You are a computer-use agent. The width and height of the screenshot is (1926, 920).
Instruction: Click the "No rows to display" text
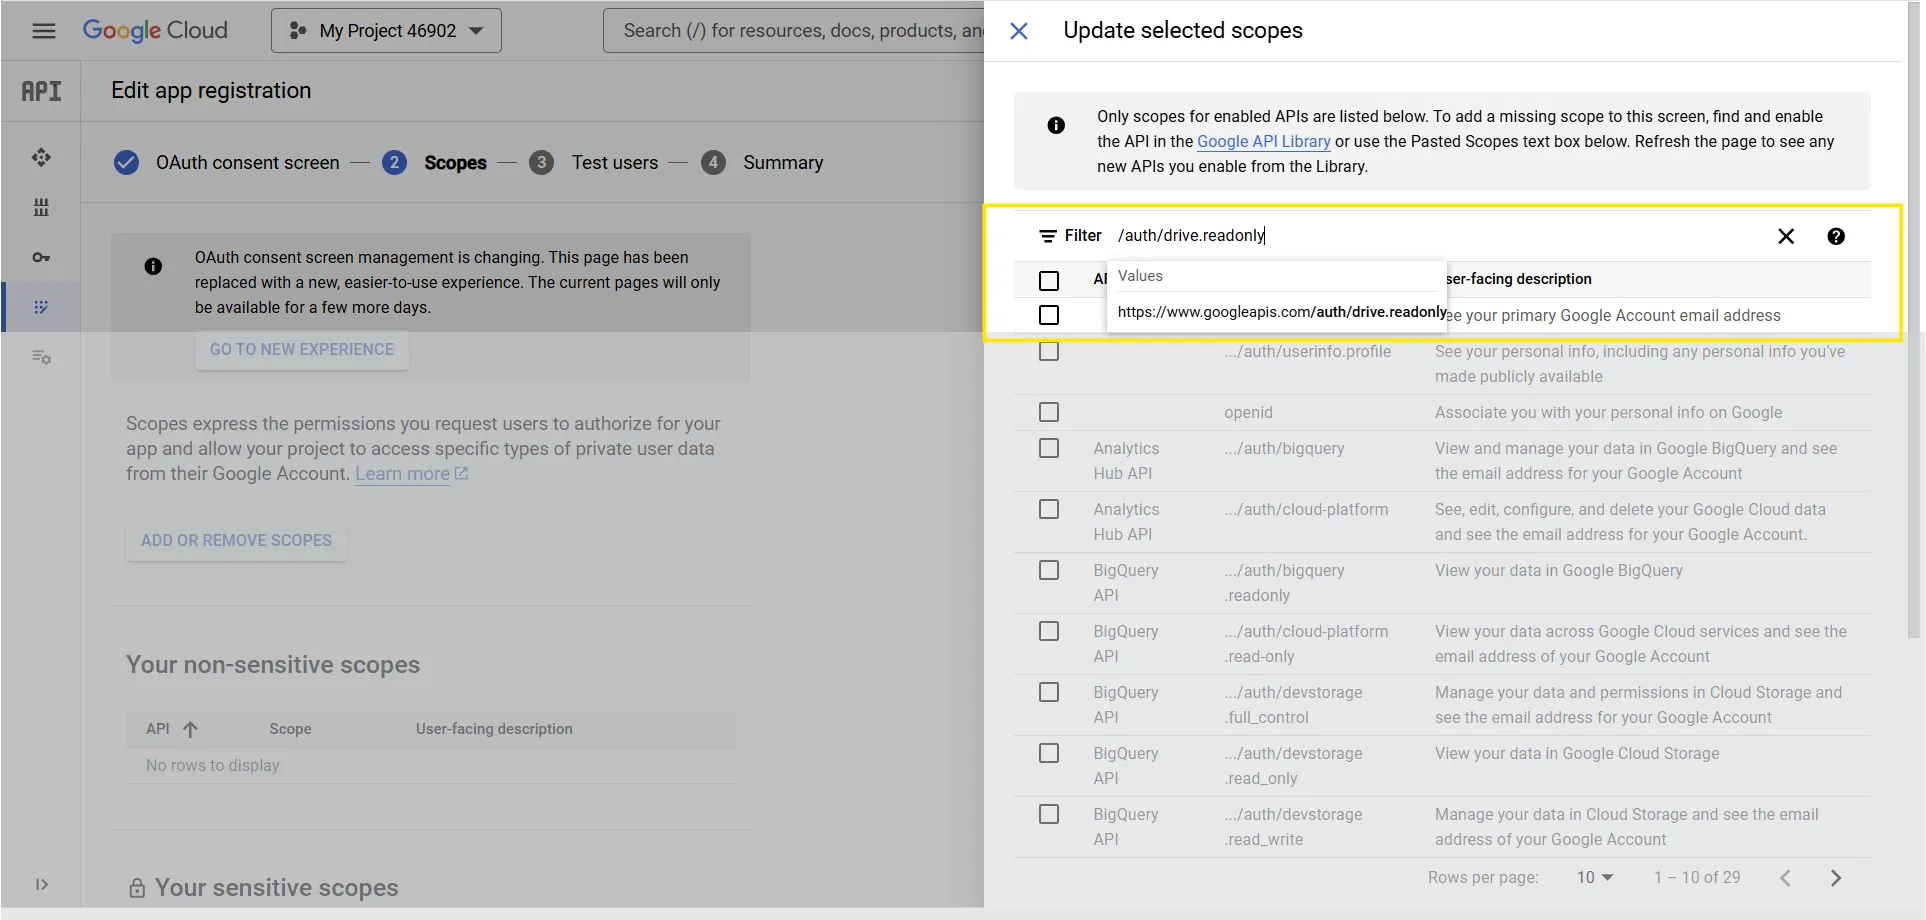click(x=213, y=766)
